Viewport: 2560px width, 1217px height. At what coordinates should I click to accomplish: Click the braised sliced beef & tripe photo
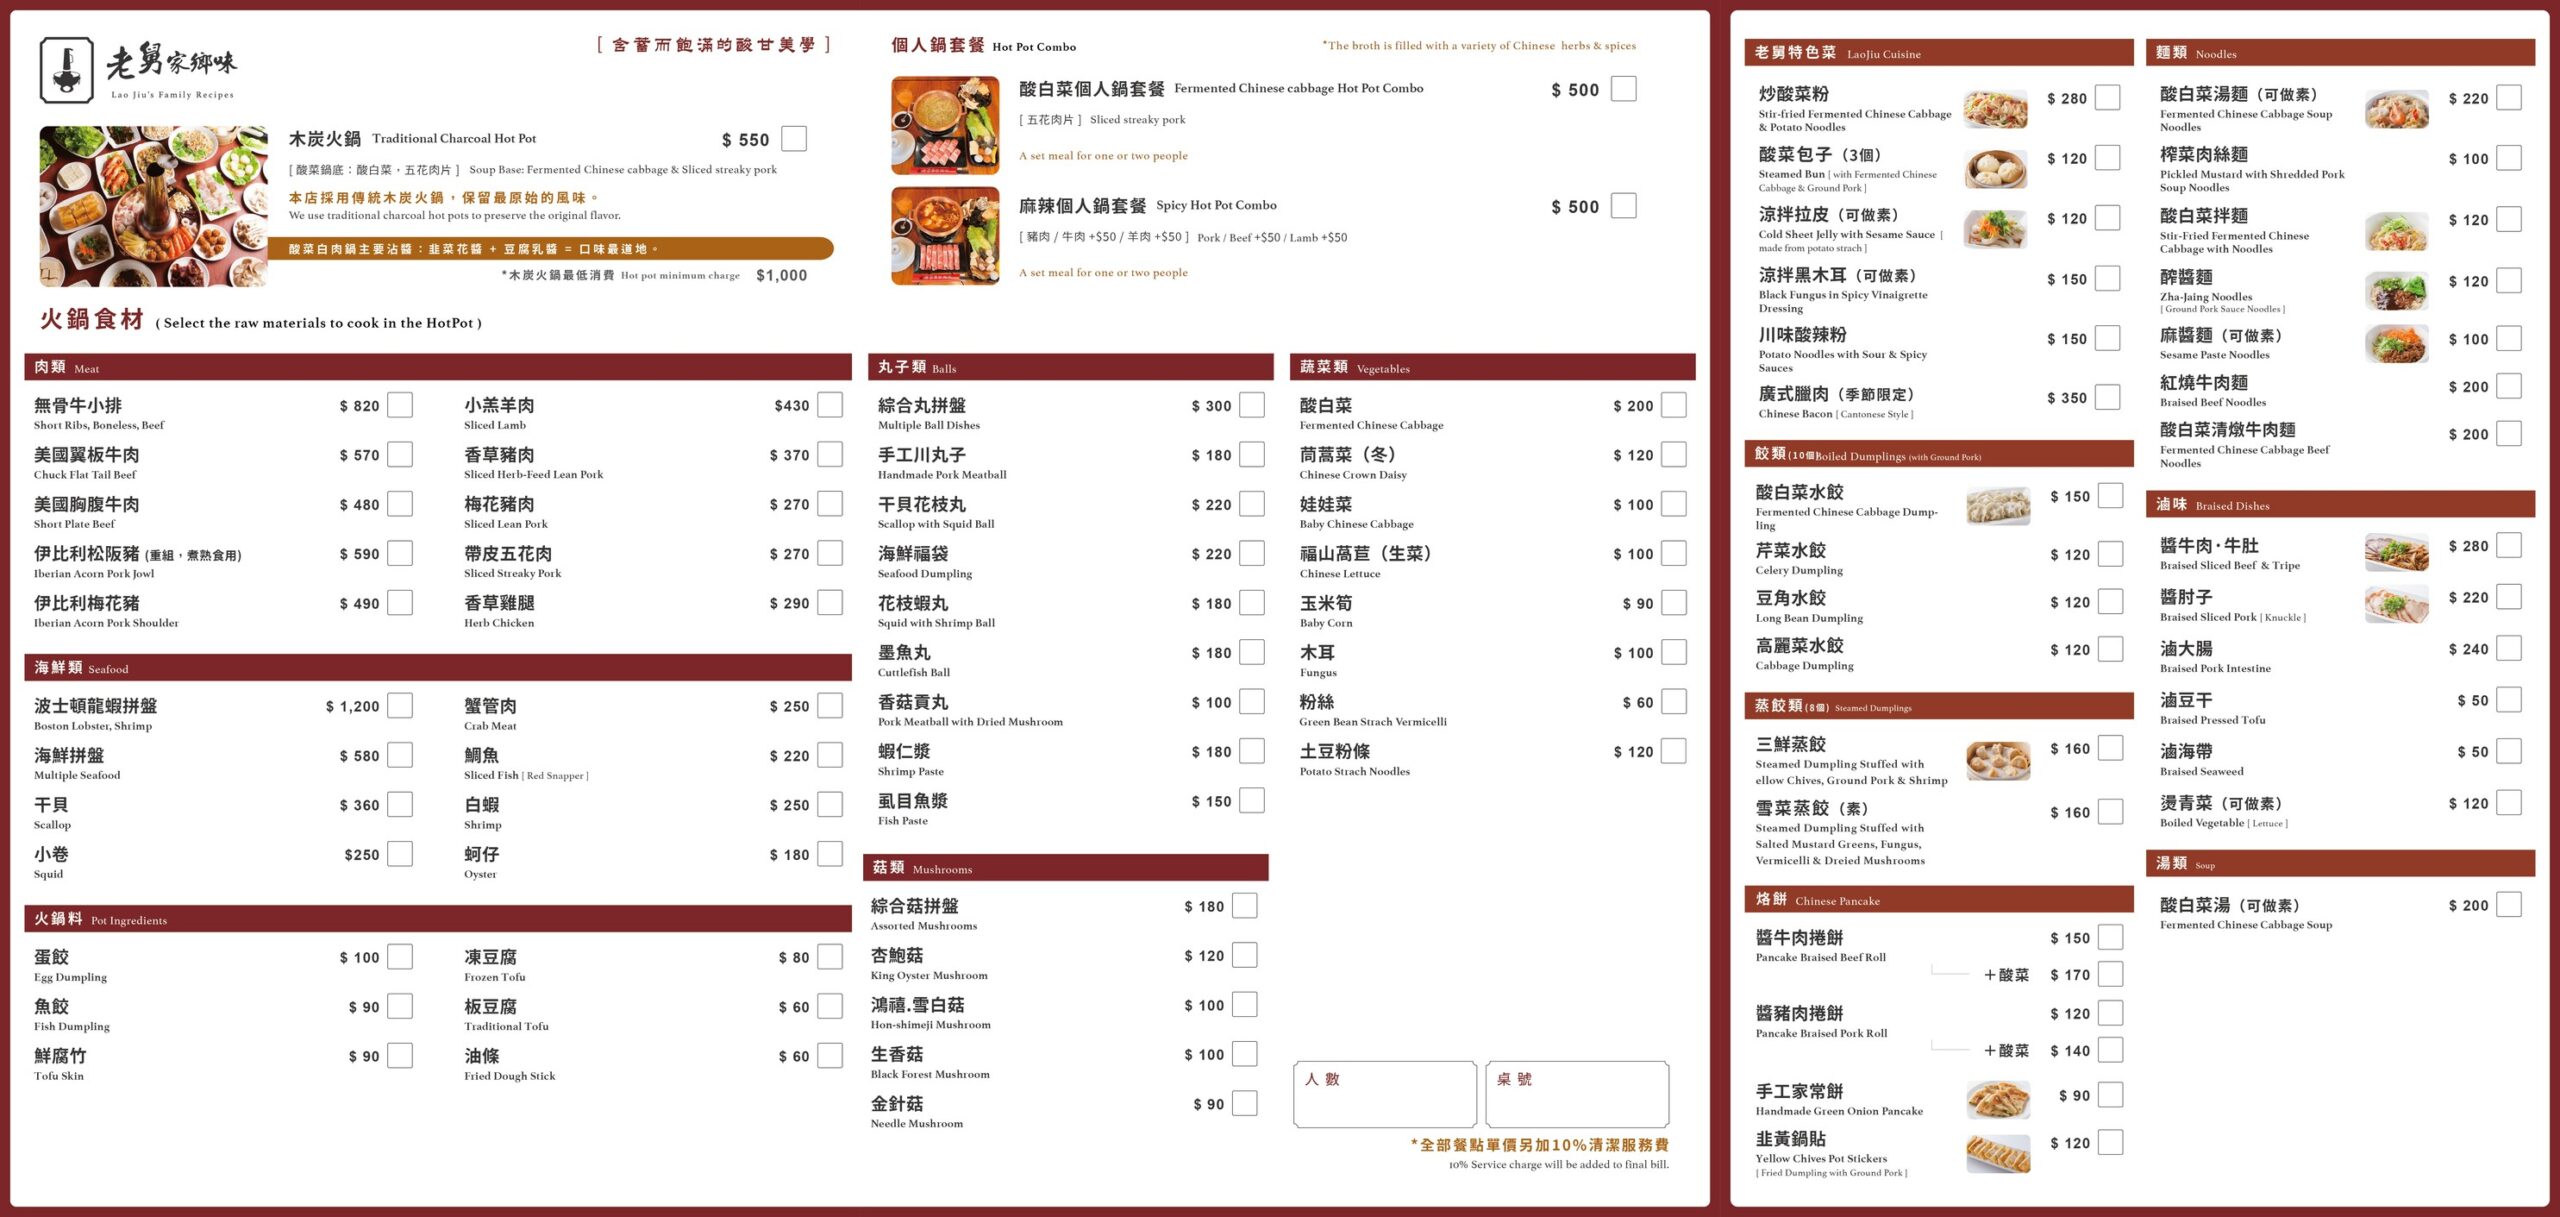click(x=2396, y=553)
